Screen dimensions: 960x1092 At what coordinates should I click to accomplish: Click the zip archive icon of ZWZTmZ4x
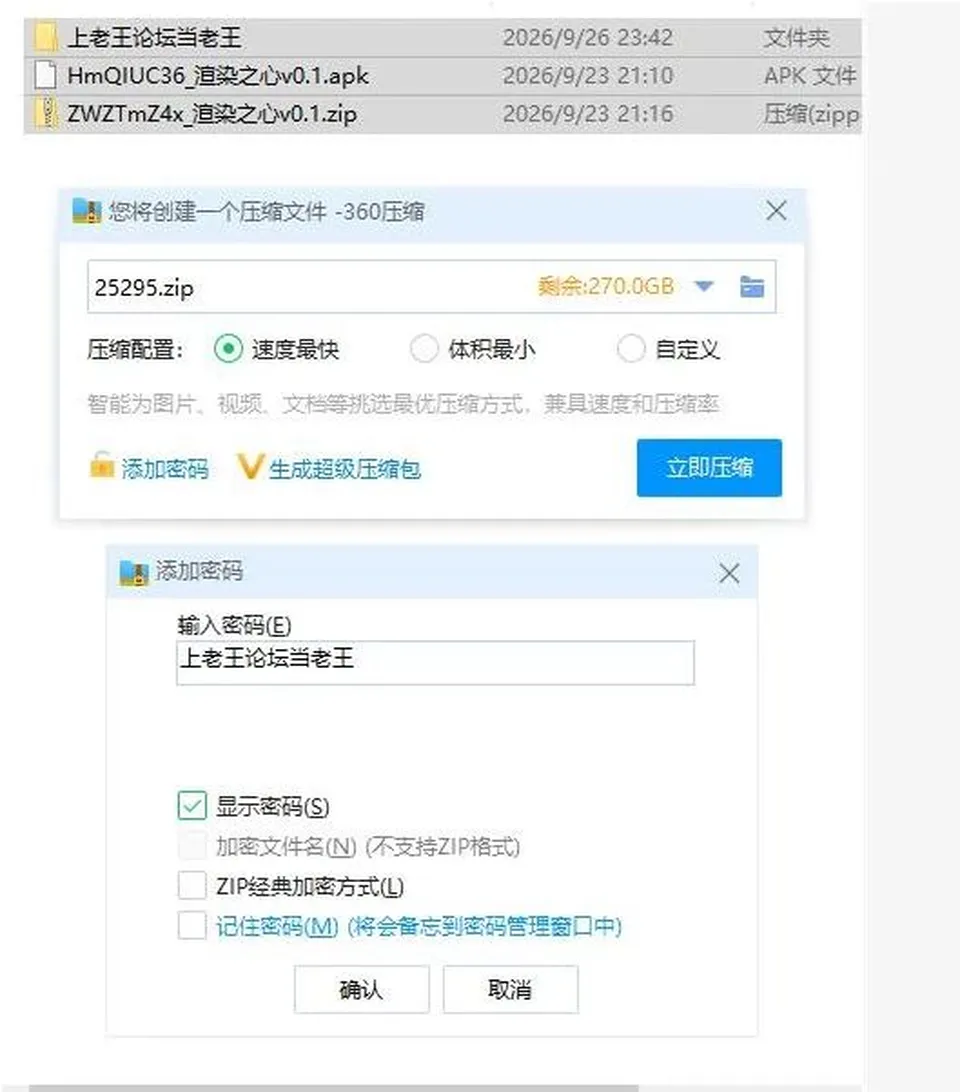tap(46, 114)
